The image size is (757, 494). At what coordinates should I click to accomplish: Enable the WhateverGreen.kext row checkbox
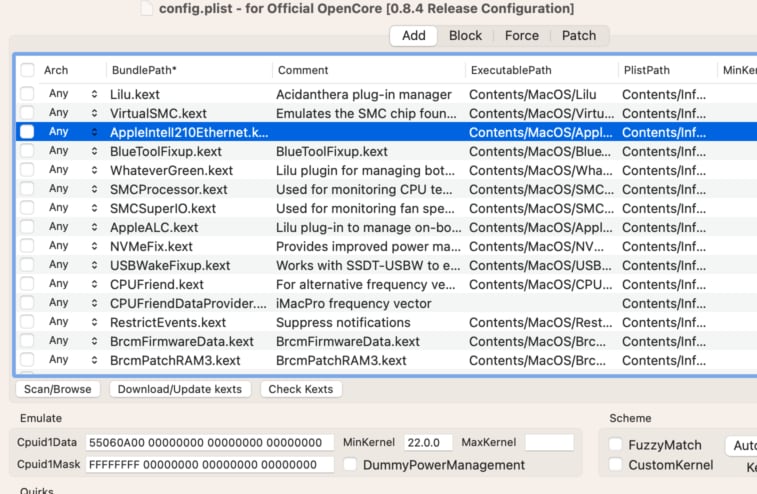coord(28,169)
